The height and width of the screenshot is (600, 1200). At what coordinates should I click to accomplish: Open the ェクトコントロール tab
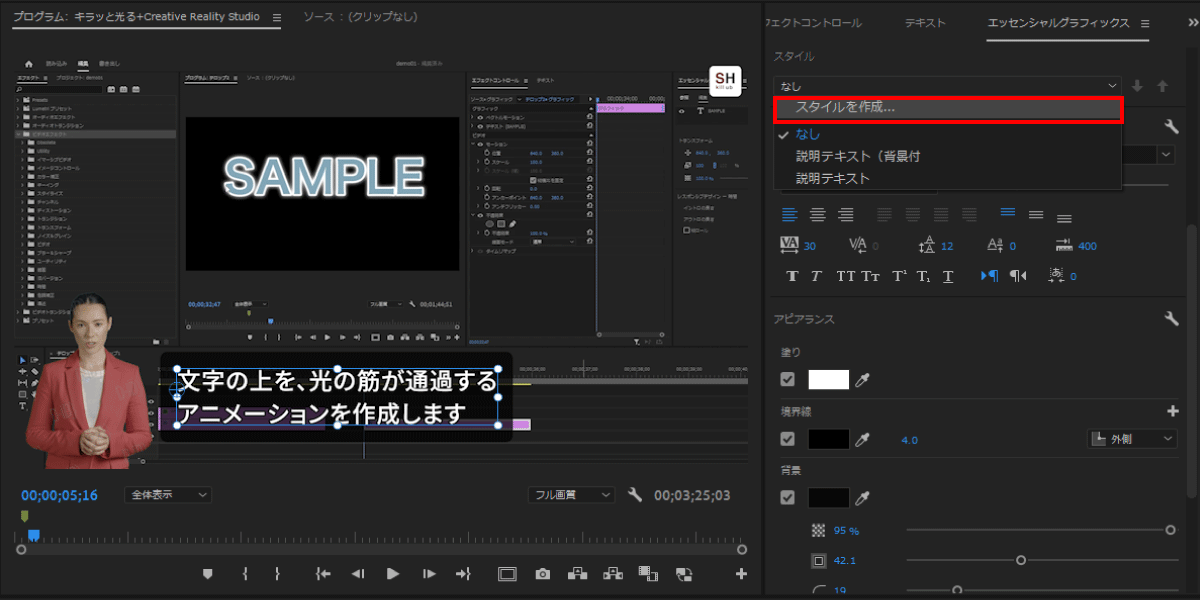point(812,23)
